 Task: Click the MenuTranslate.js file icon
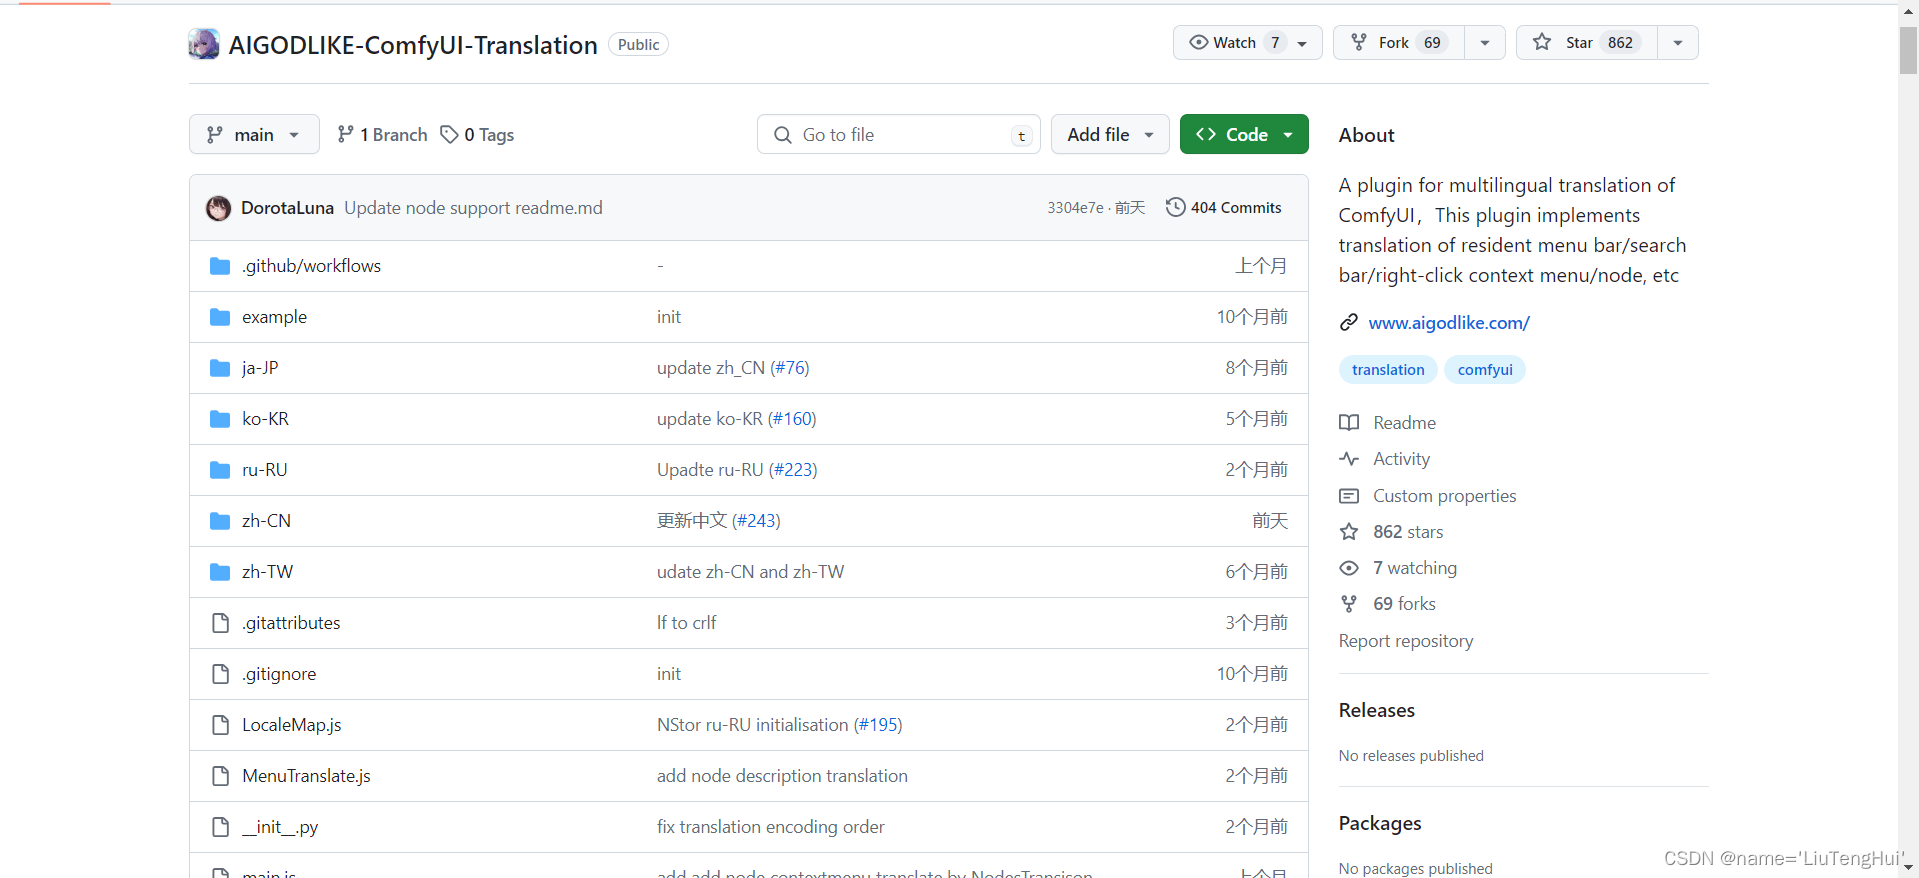point(221,776)
